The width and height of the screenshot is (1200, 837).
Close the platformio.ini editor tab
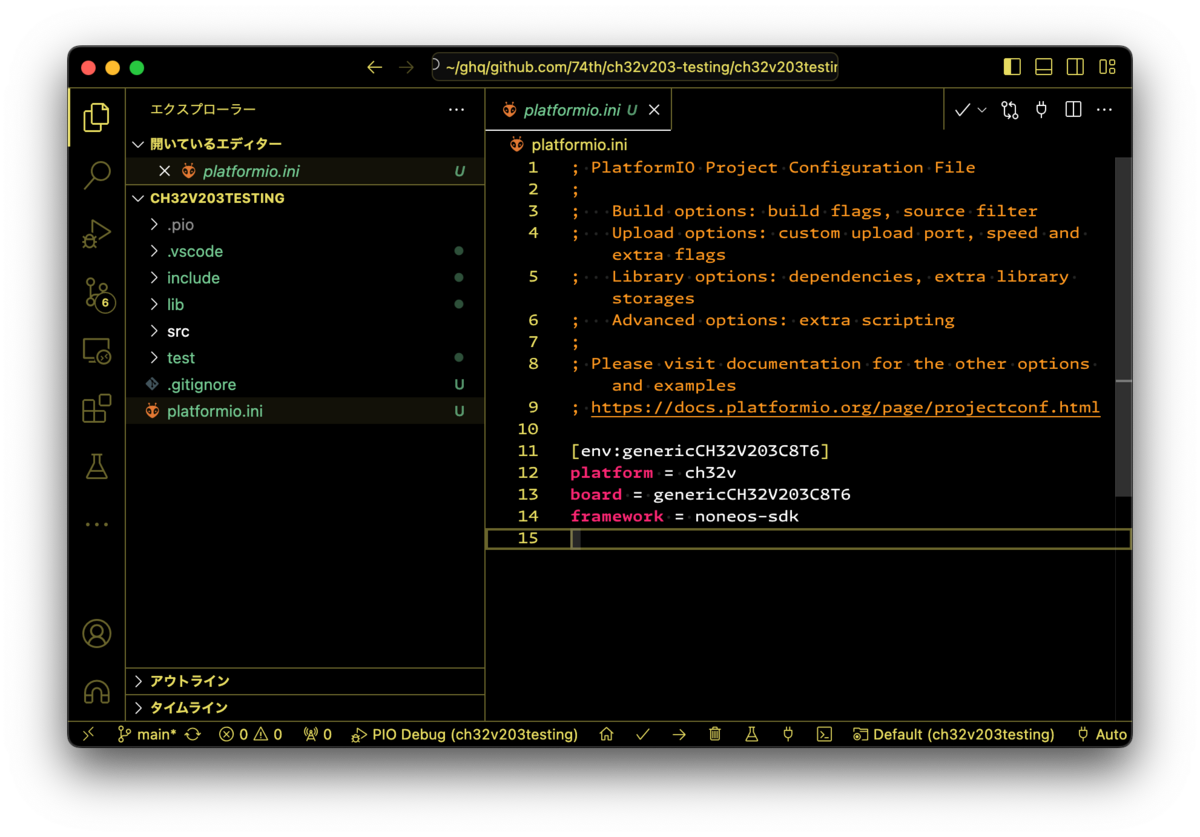(655, 110)
